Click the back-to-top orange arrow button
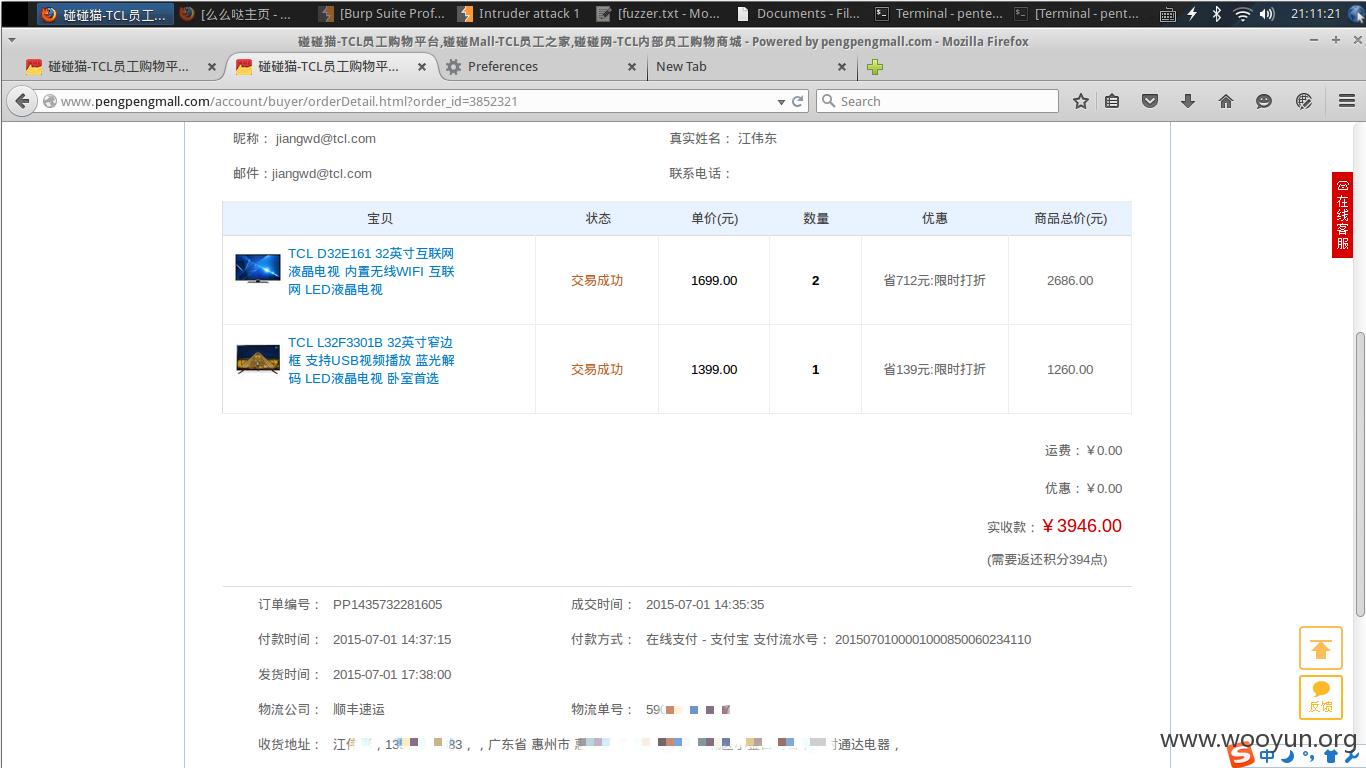Image resolution: width=1366 pixels, height=768 pixels. click(1320, 649)
